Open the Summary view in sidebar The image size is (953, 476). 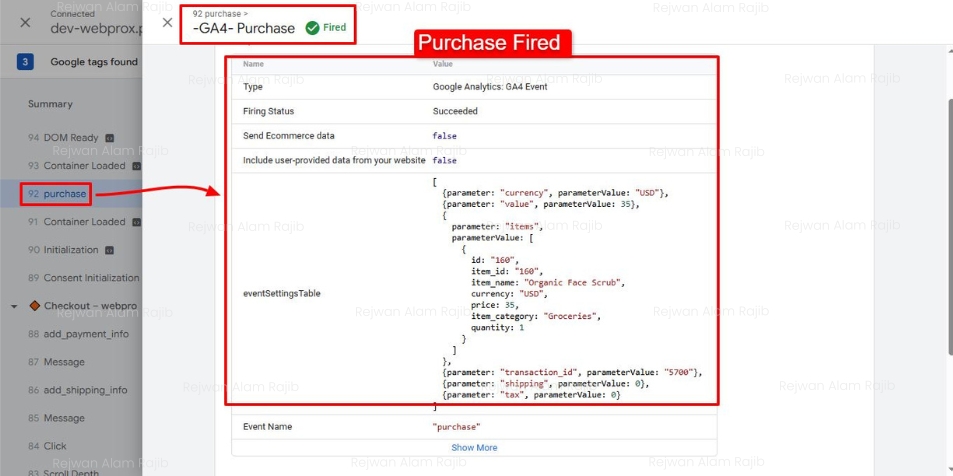point(50,104)
